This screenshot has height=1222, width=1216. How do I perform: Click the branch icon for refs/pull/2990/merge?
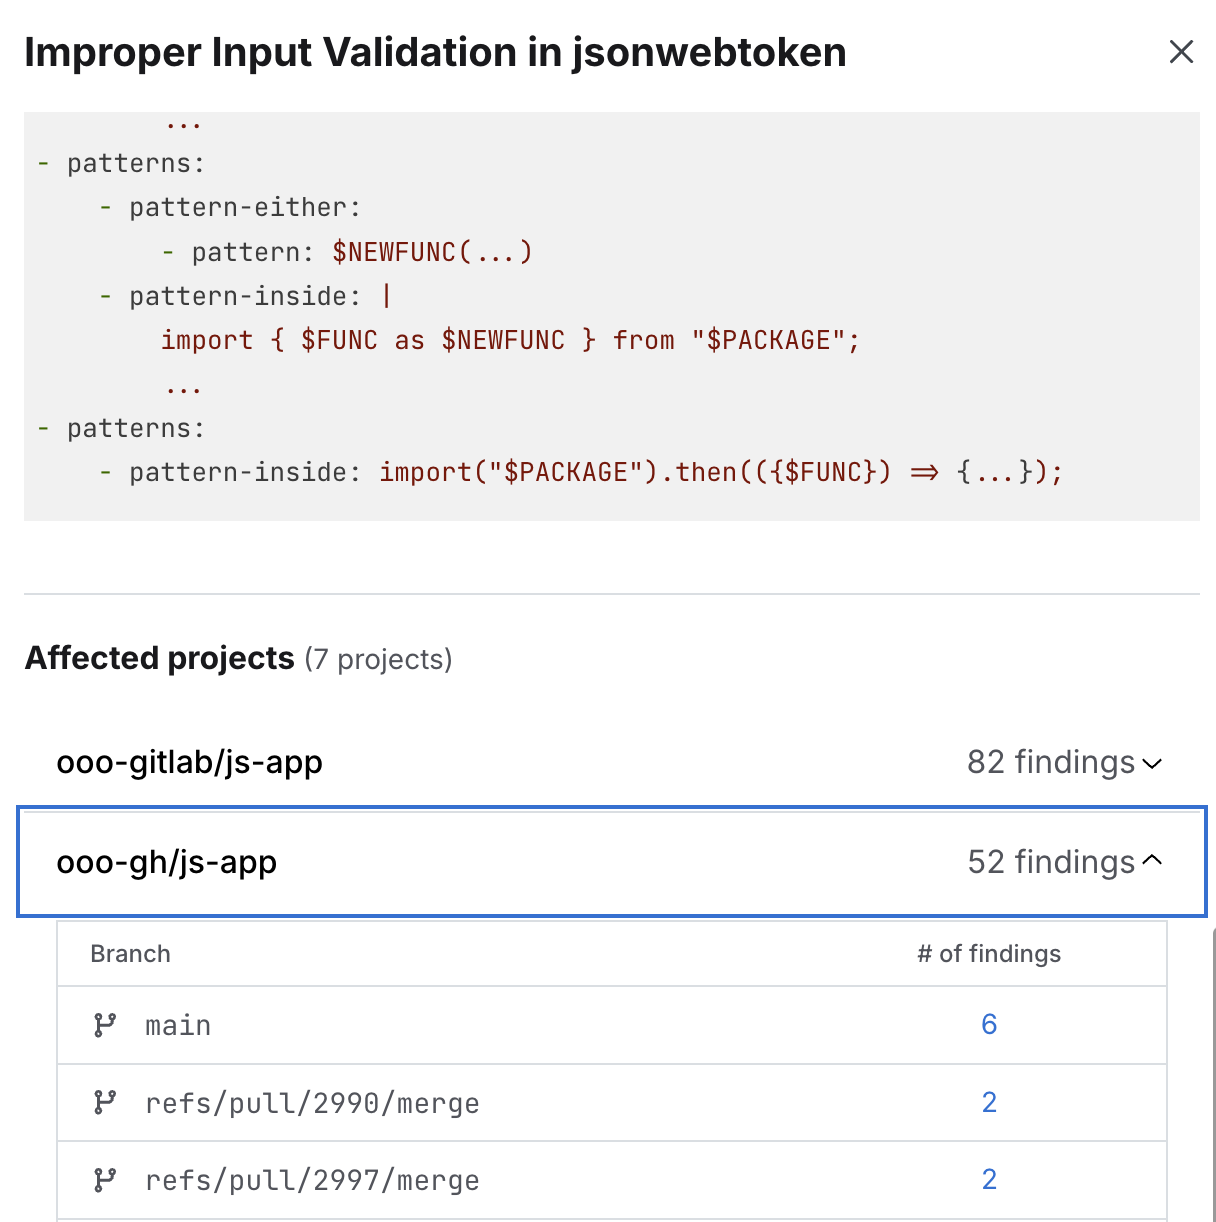click(105, 1102)
